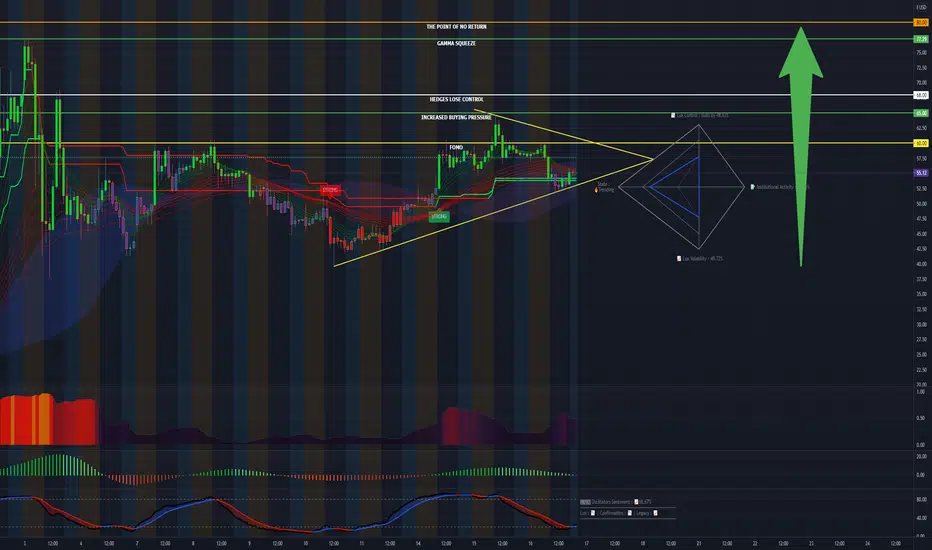Screen dimensions: 932x550
Task: Select the large green up arrow drawing
Action: click(x=801, y=146)
